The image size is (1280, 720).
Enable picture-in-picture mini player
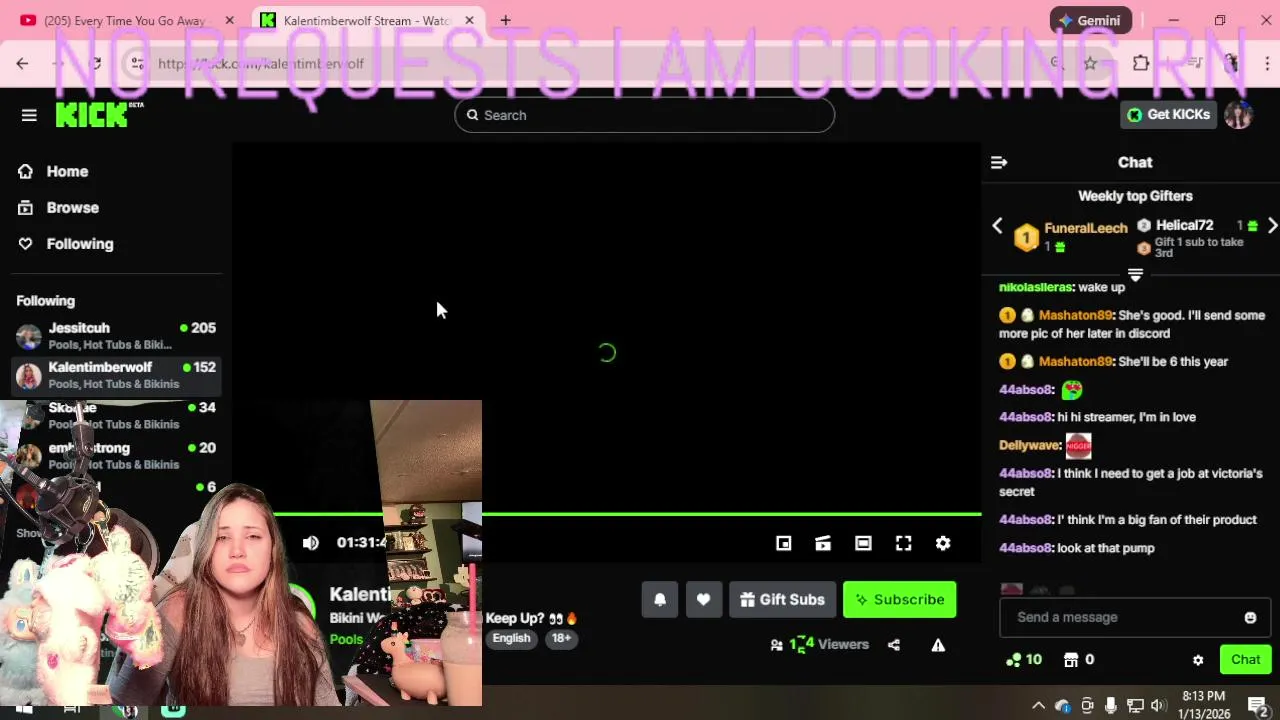click(x=784, y=543)
